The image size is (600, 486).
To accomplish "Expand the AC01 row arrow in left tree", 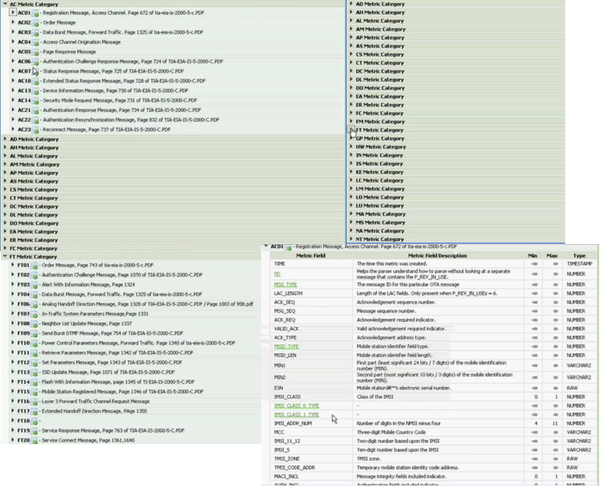I will coord(13,12).
